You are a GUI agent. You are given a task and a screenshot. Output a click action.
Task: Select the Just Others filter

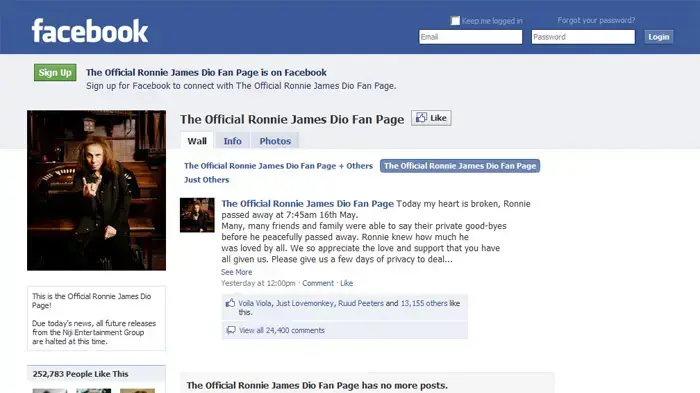[206, 180]
